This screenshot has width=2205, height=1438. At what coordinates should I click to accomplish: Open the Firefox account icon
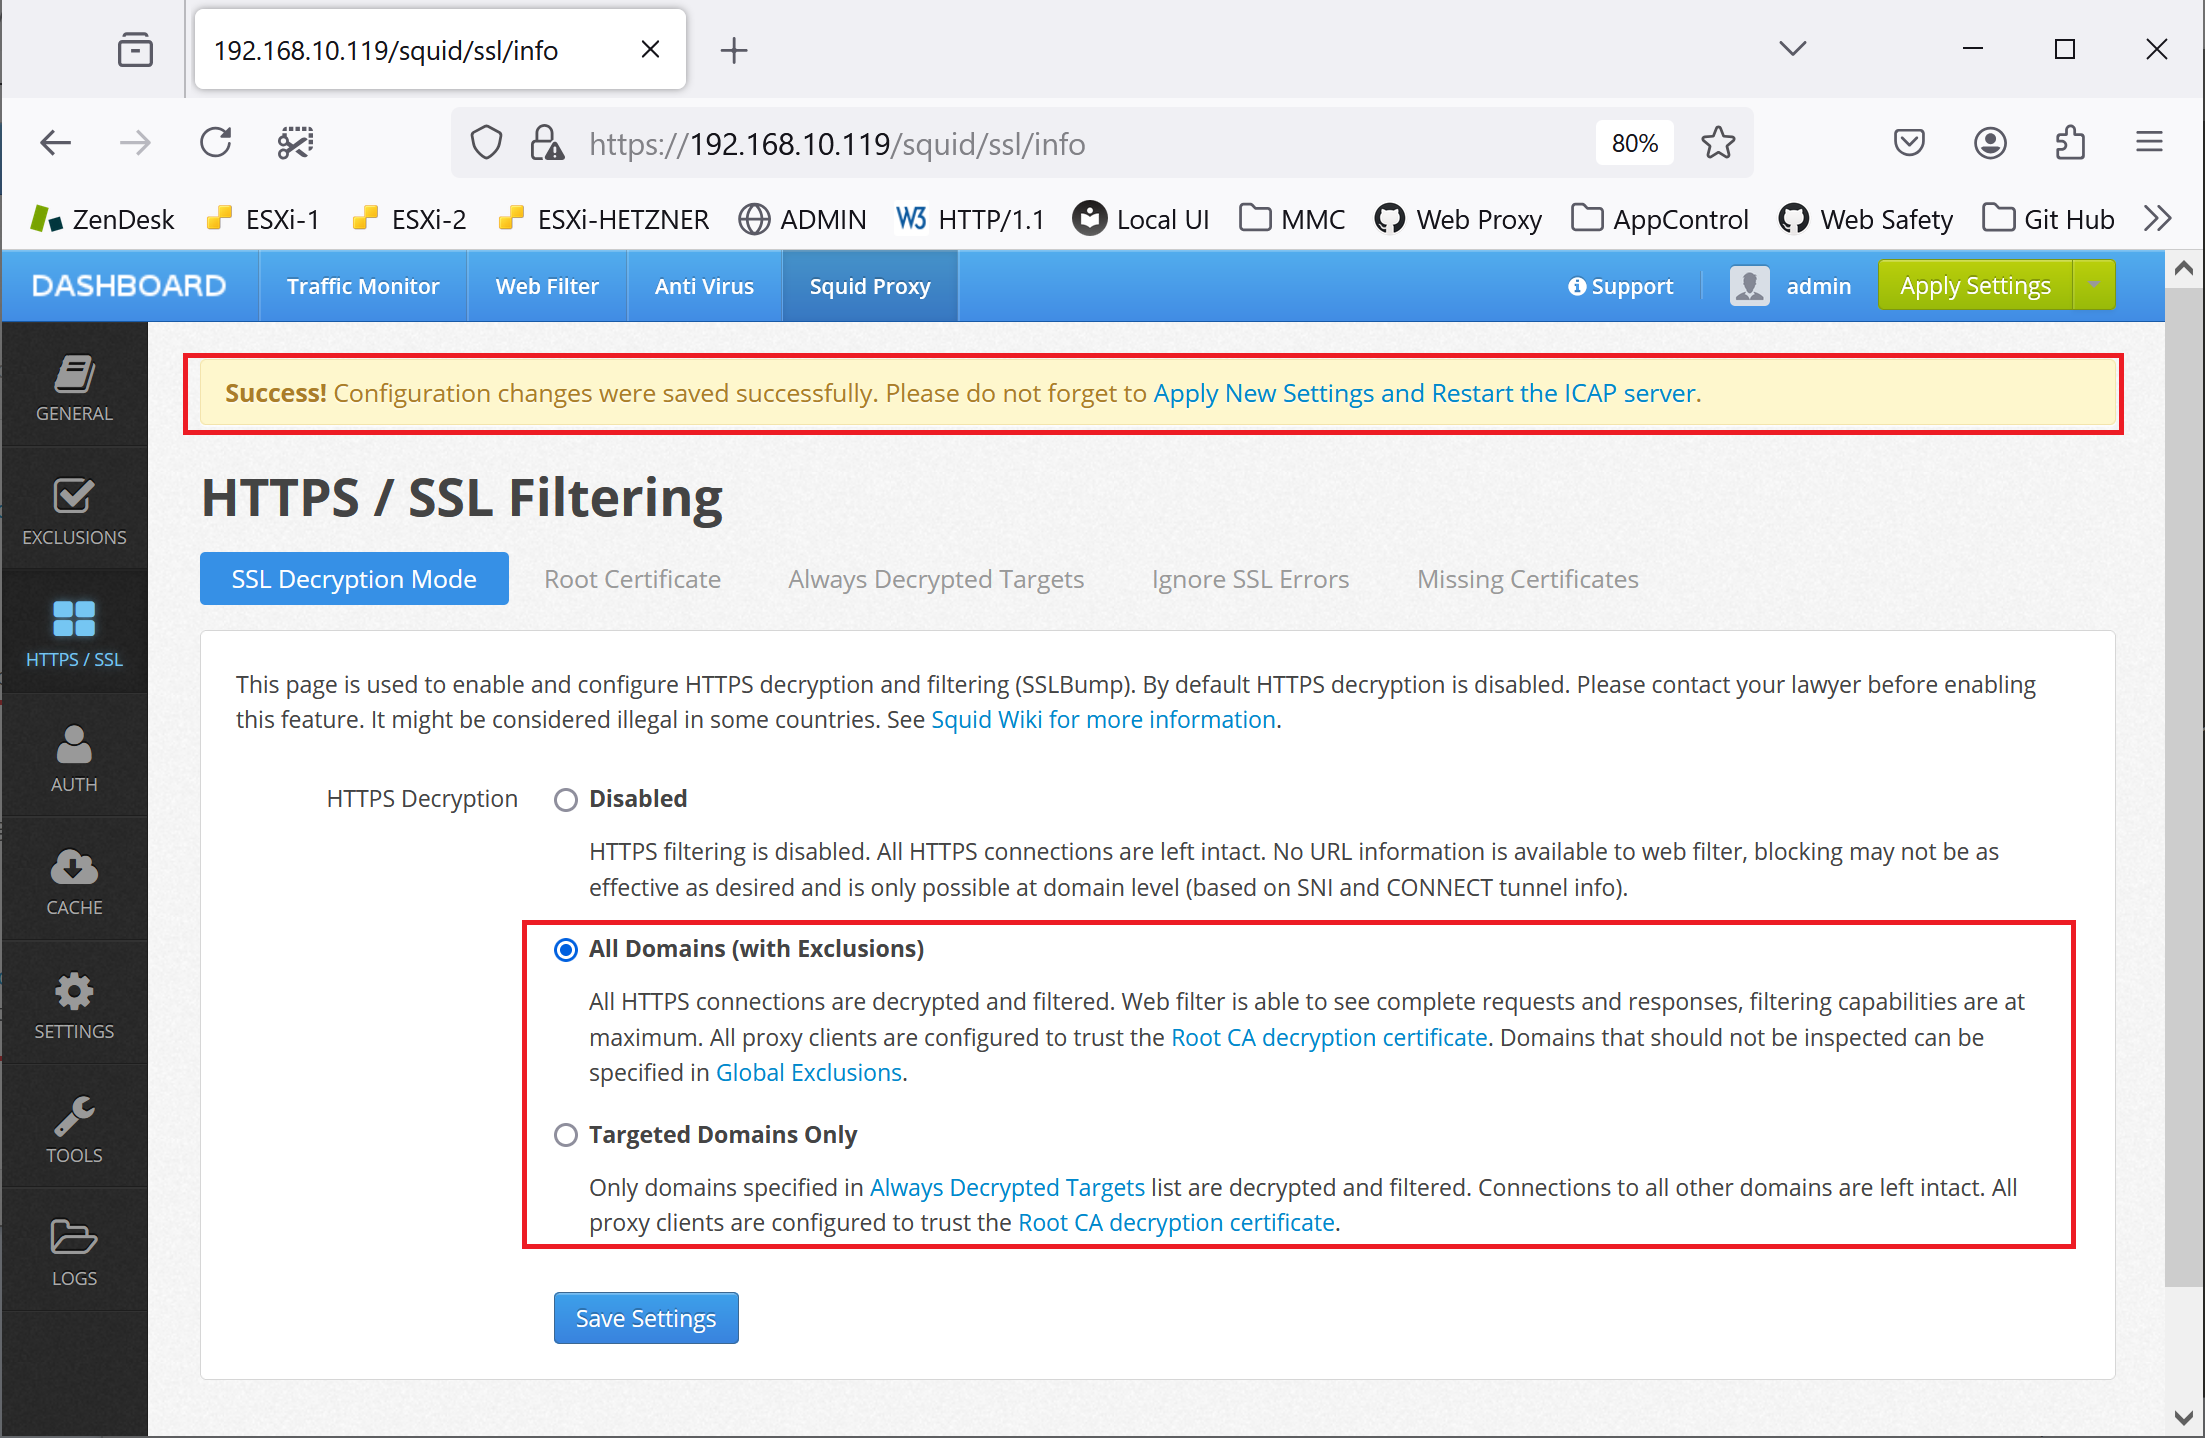[x=1990, y=143]
